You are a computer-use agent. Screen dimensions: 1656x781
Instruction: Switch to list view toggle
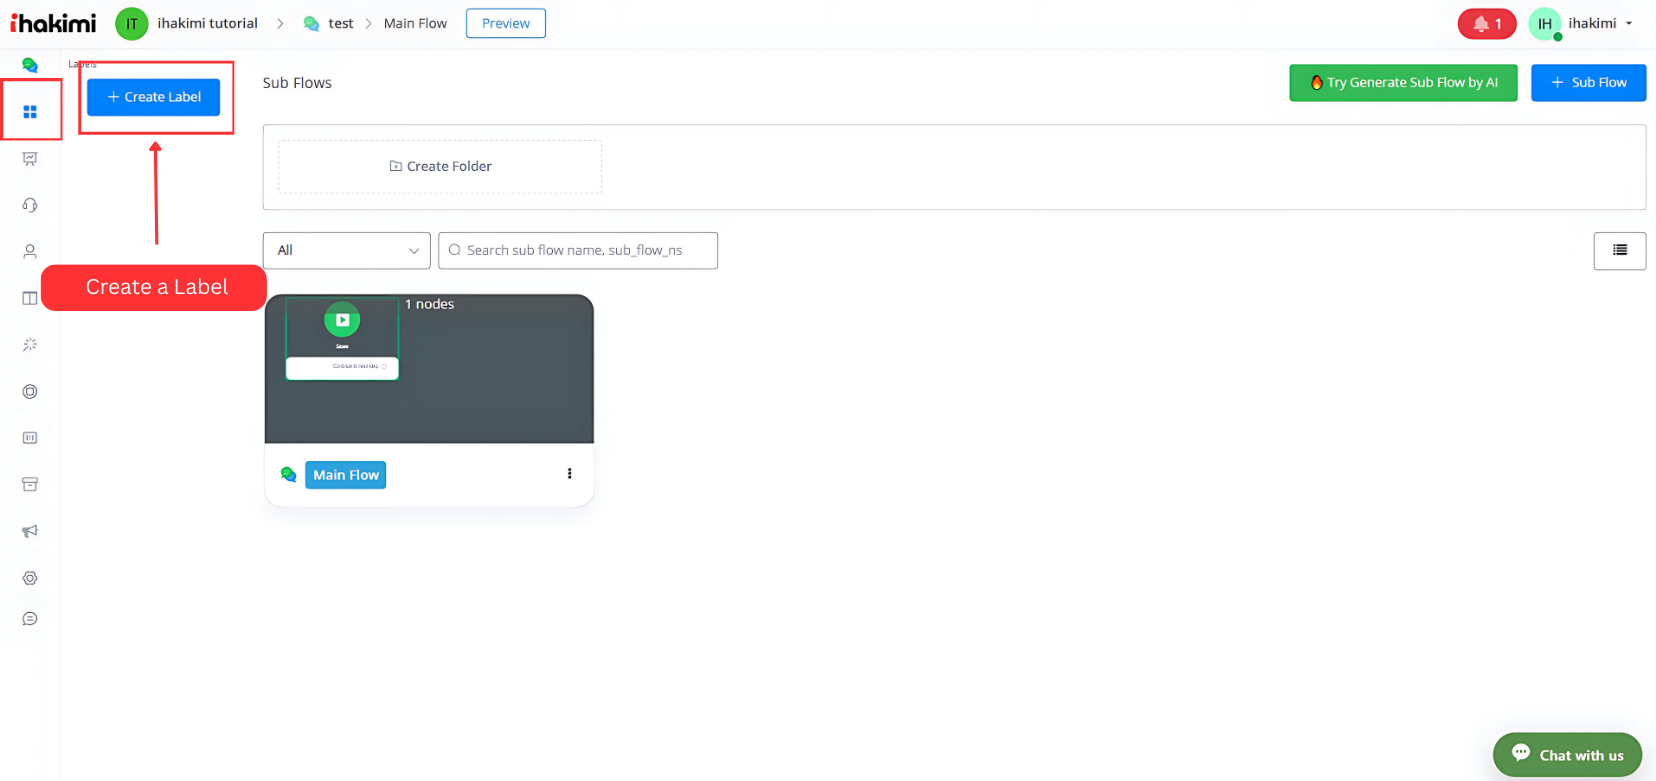pos(1619,251)
